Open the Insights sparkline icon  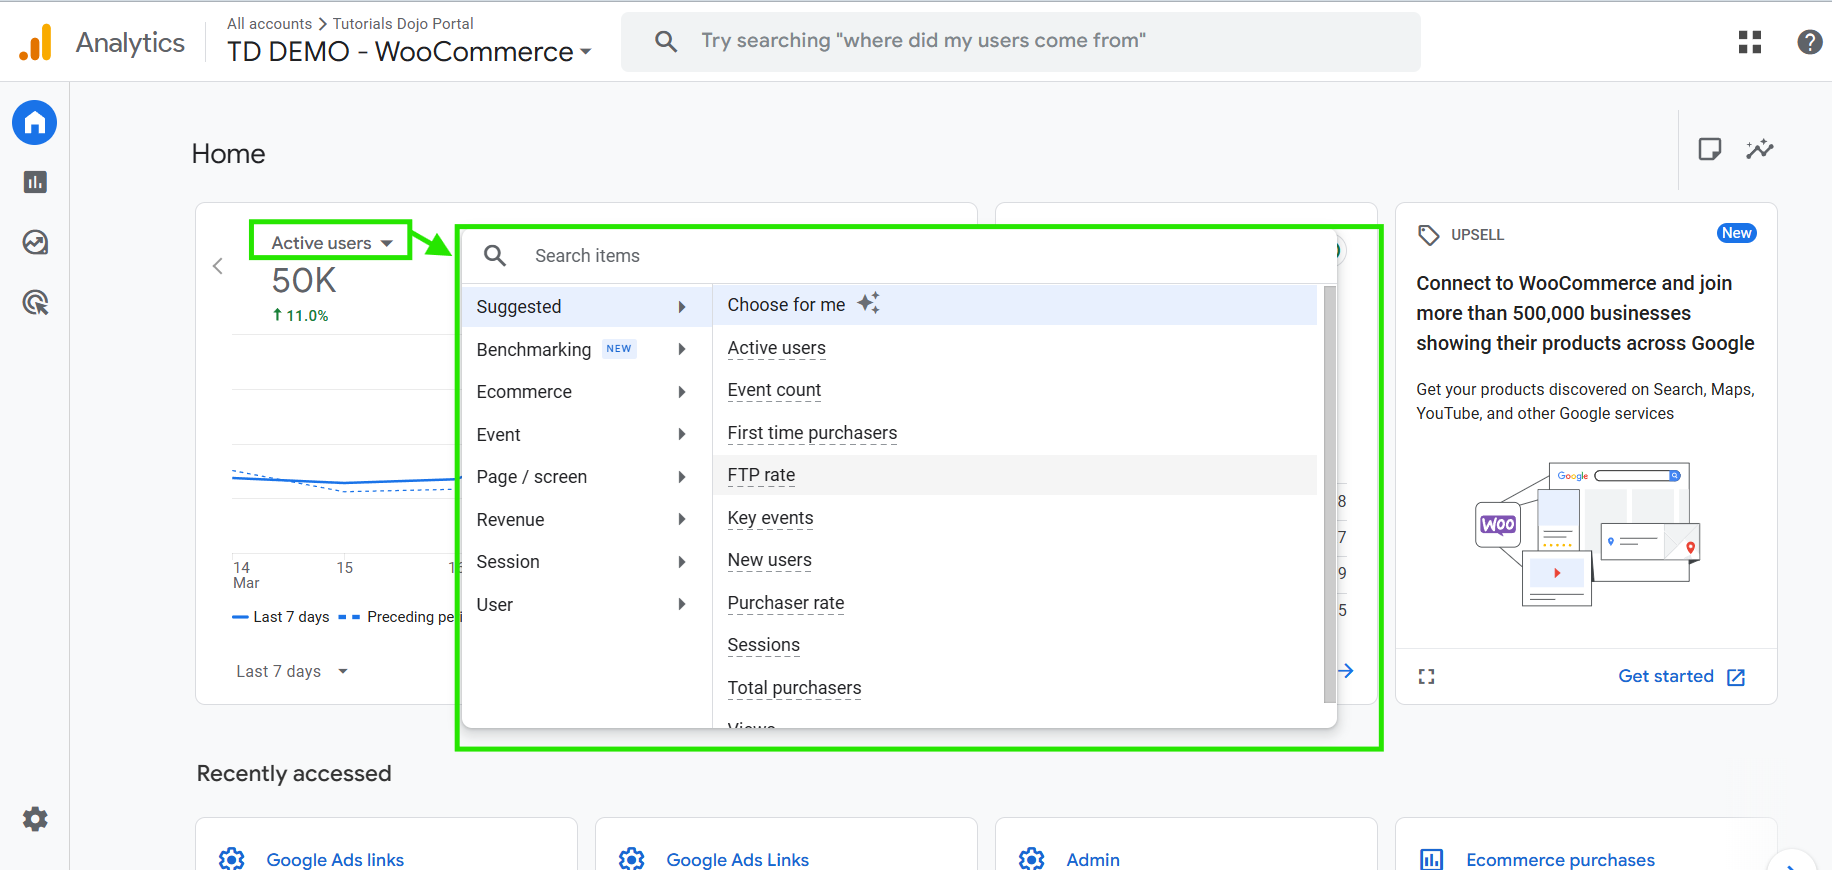(x=1760, y=149)
